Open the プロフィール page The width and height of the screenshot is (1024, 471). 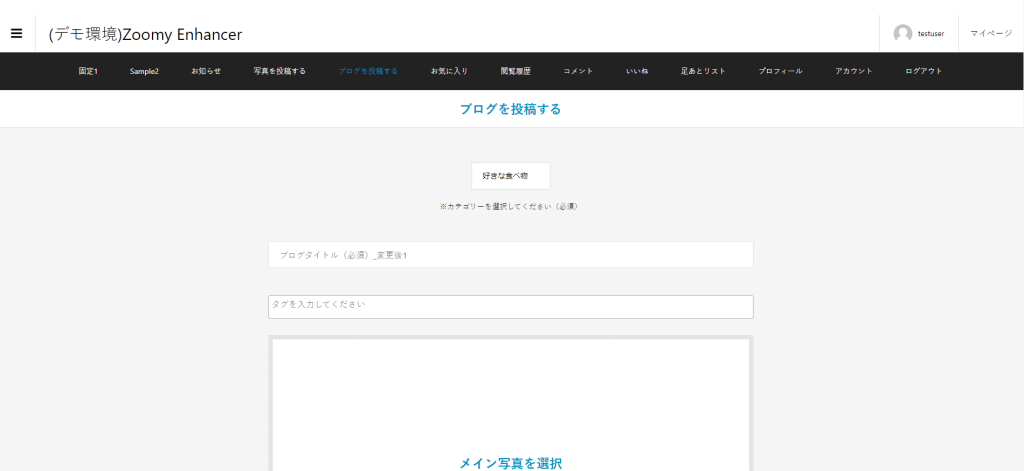point(780,71)
